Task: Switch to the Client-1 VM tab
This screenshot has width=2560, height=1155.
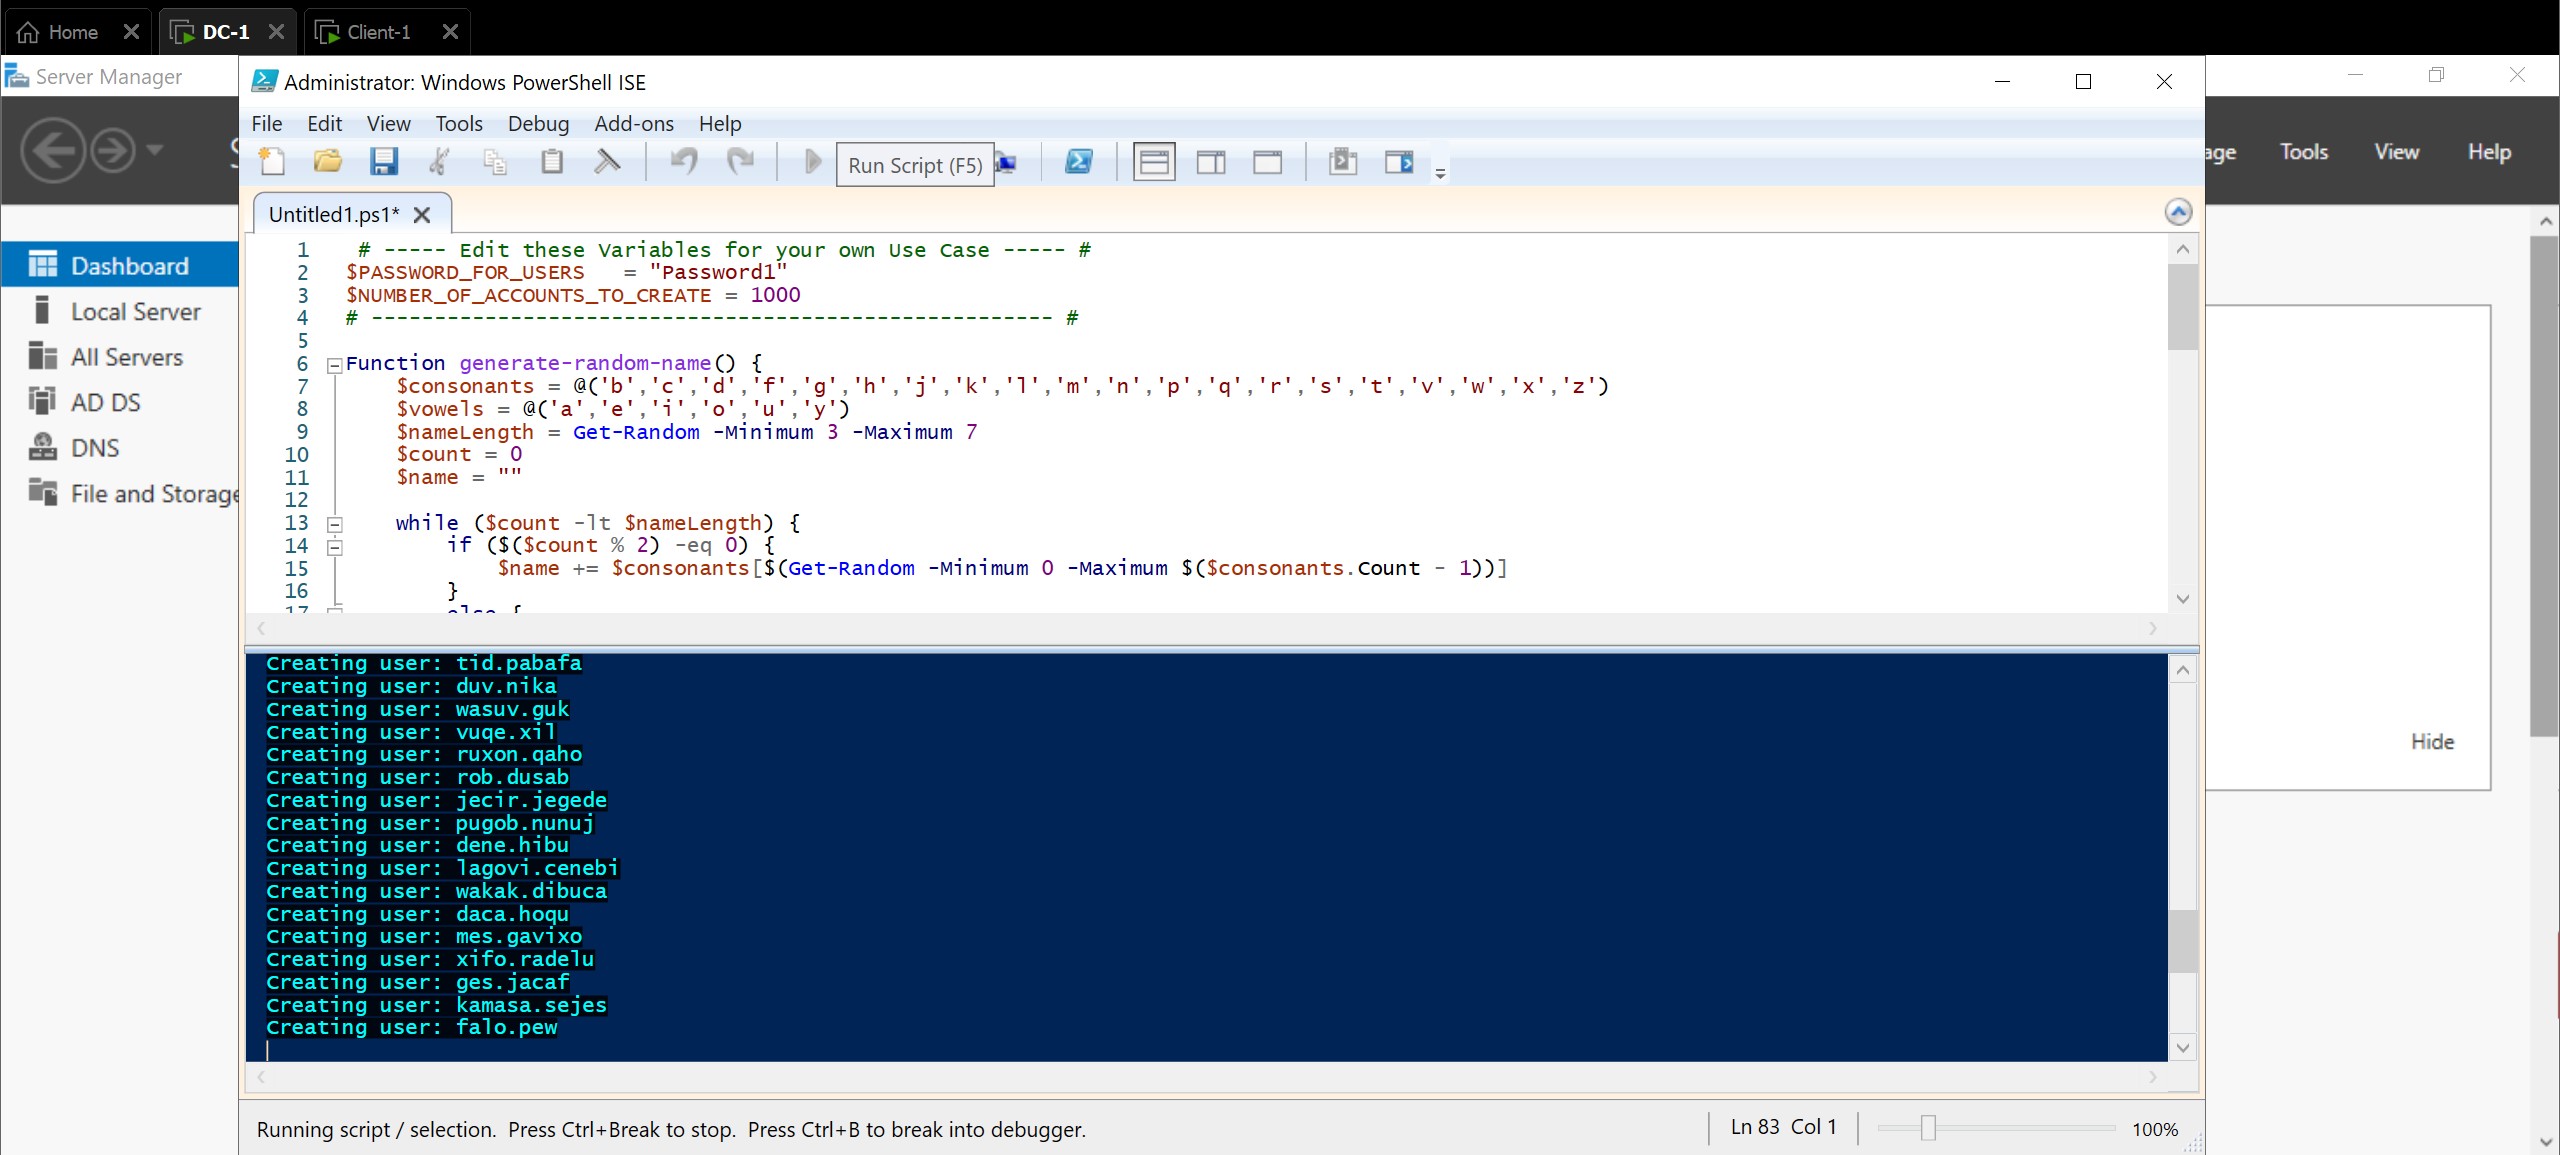Action: (x=378, y=32)
